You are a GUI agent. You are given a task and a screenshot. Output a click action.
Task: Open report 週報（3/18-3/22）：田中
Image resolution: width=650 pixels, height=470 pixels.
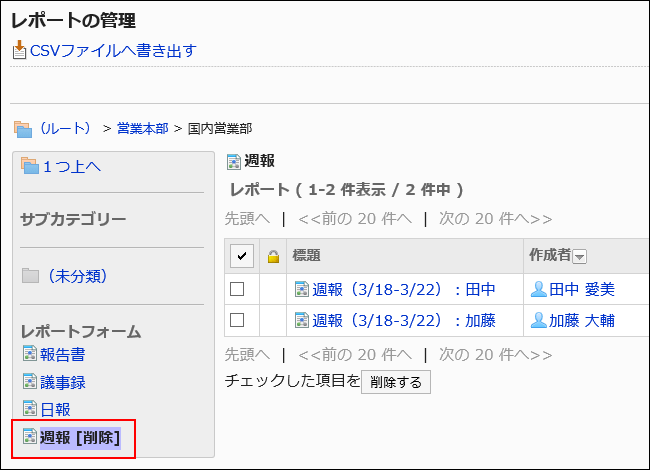[x=404, y=289]
